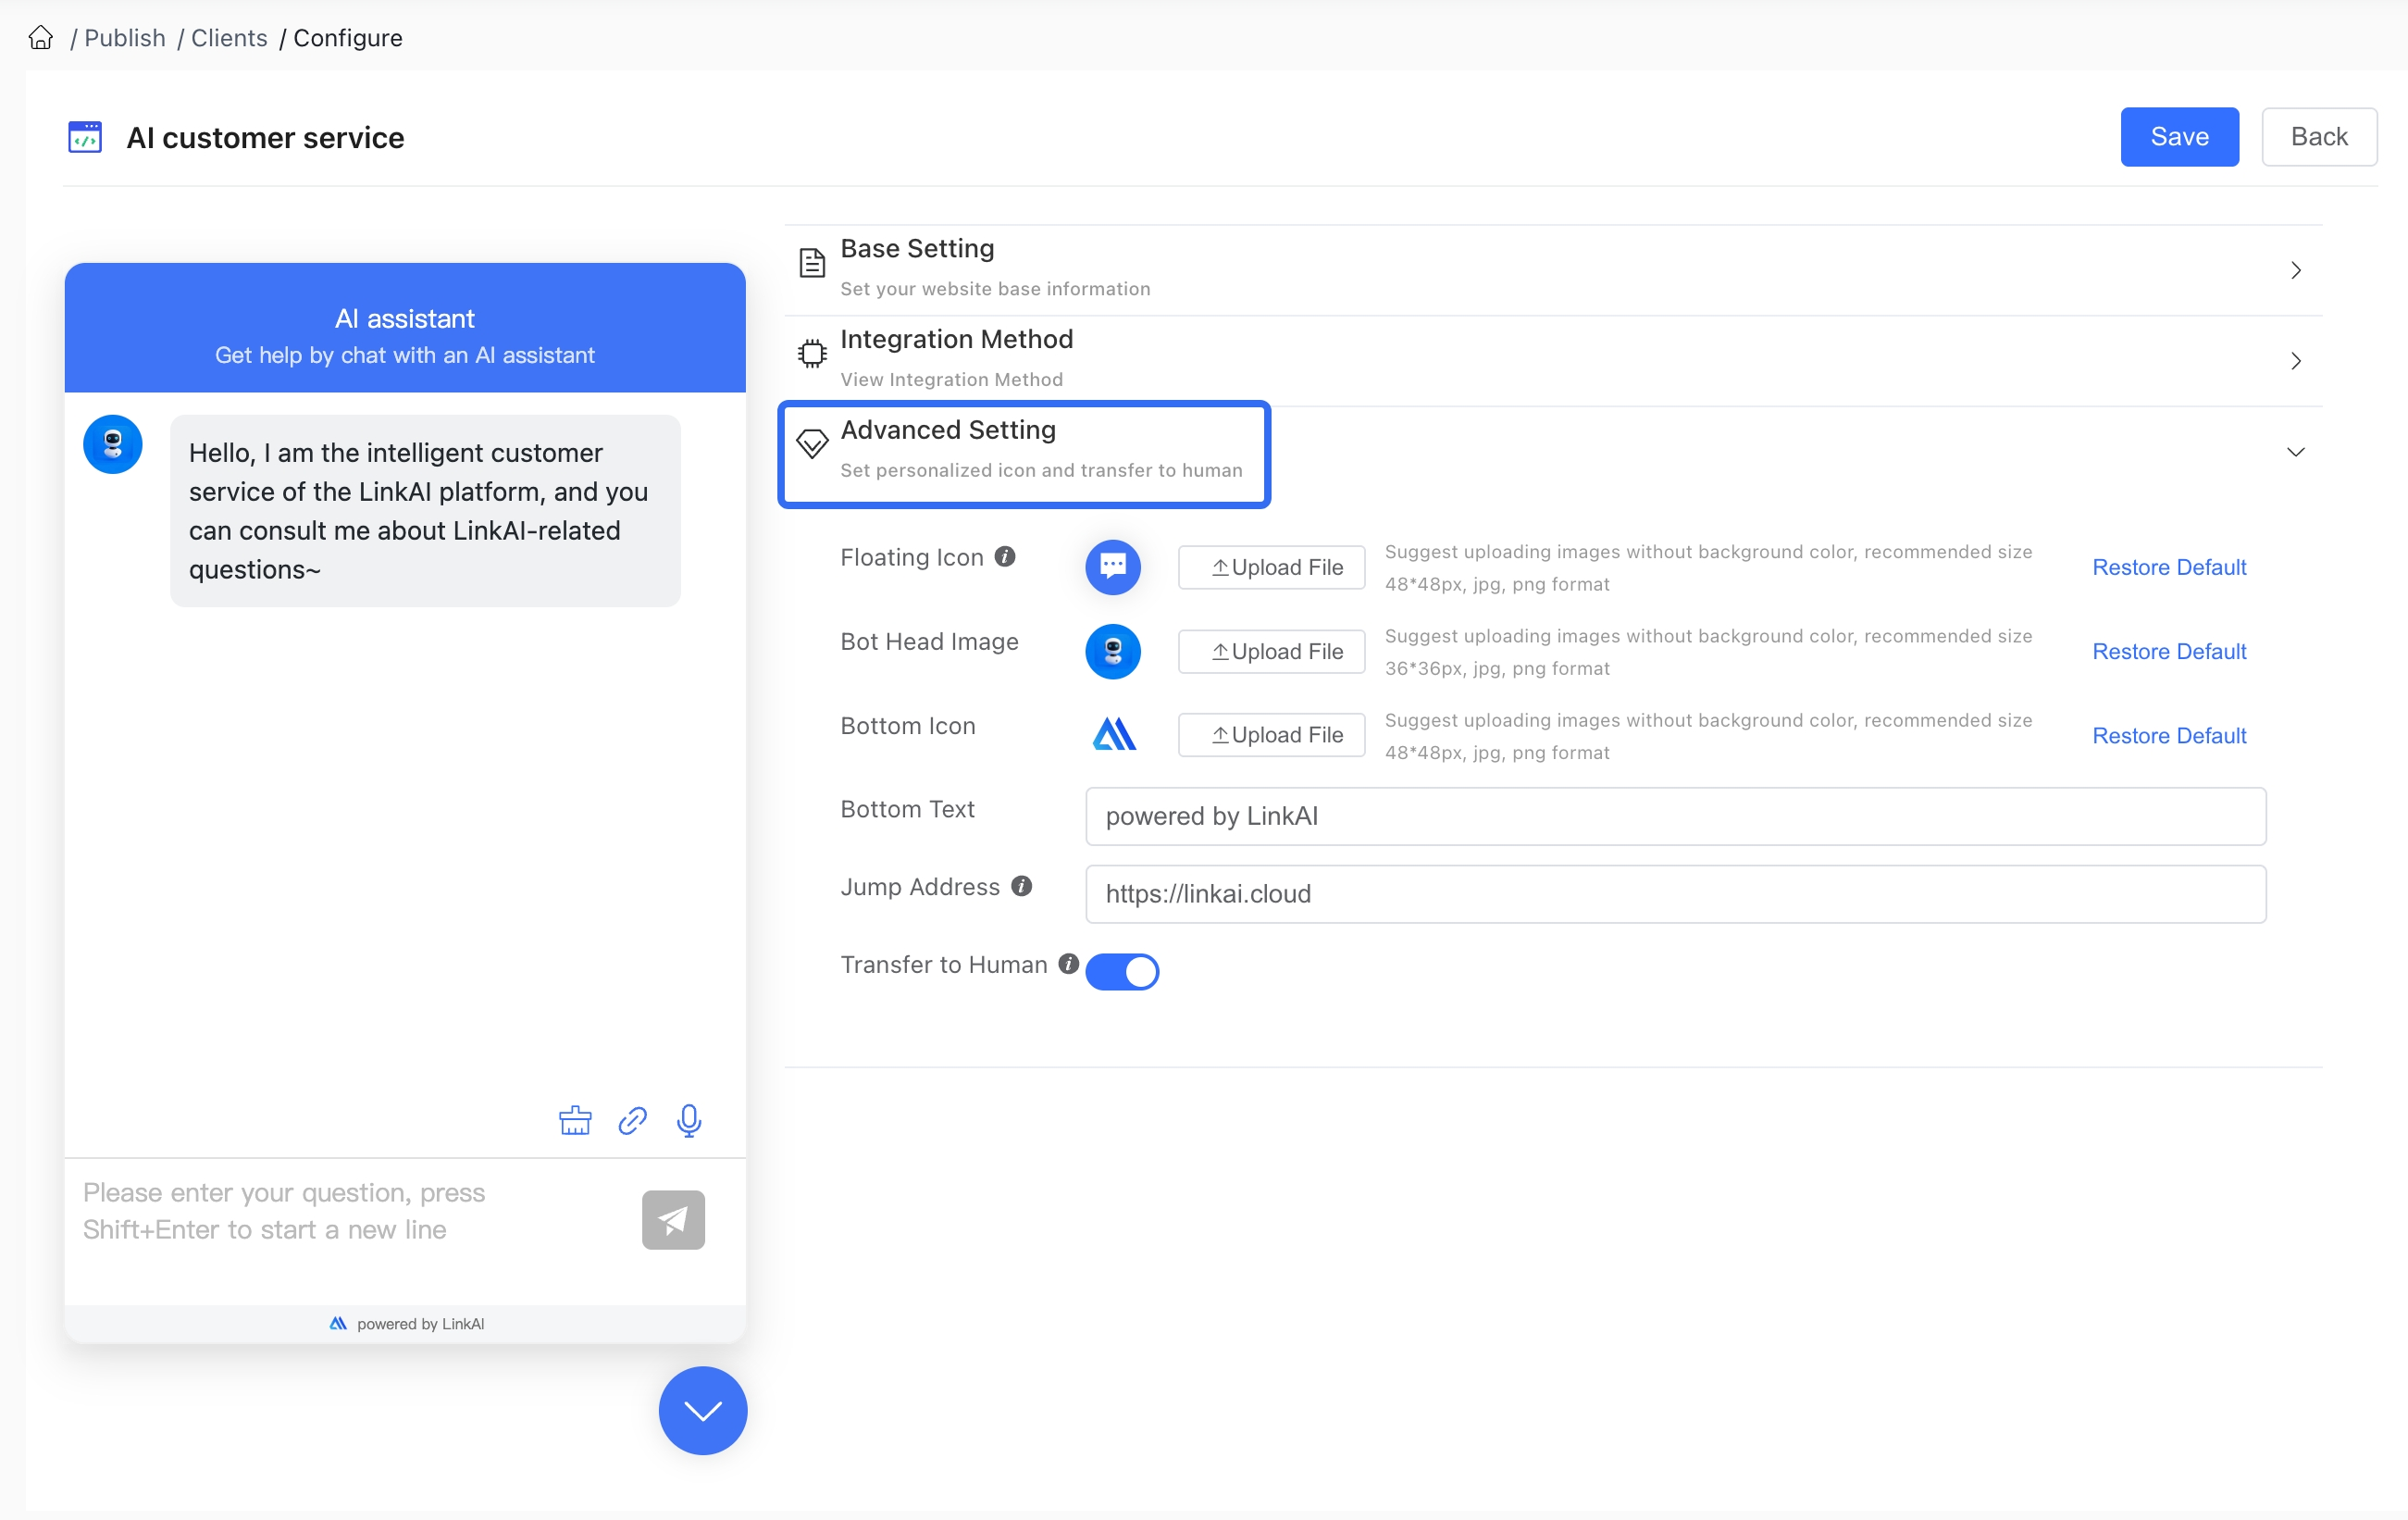
Task: Click the Configure breadcrumb text
Action: coord(348,38)
